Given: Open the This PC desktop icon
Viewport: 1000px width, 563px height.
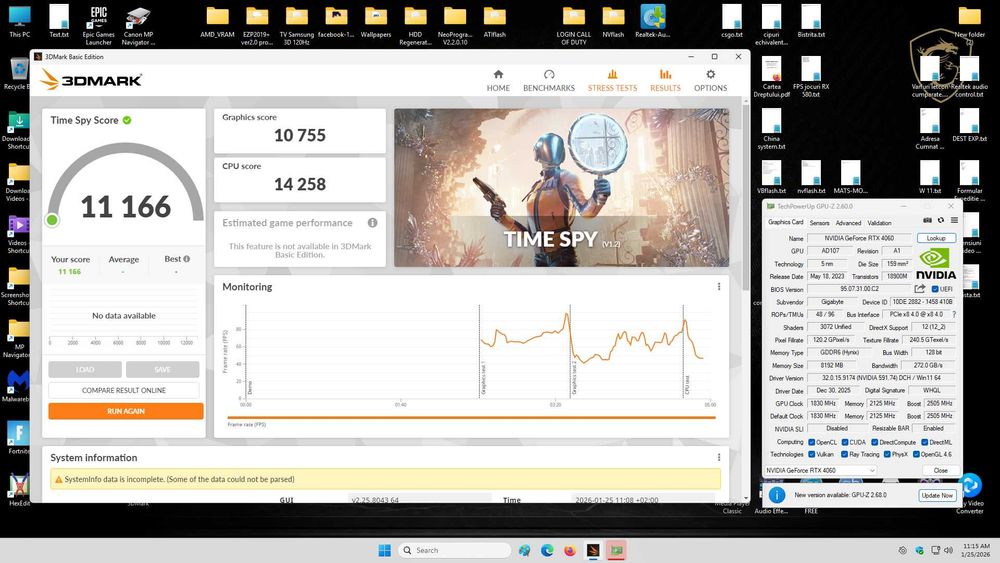Looking at the screenshot, I should 19,22.
